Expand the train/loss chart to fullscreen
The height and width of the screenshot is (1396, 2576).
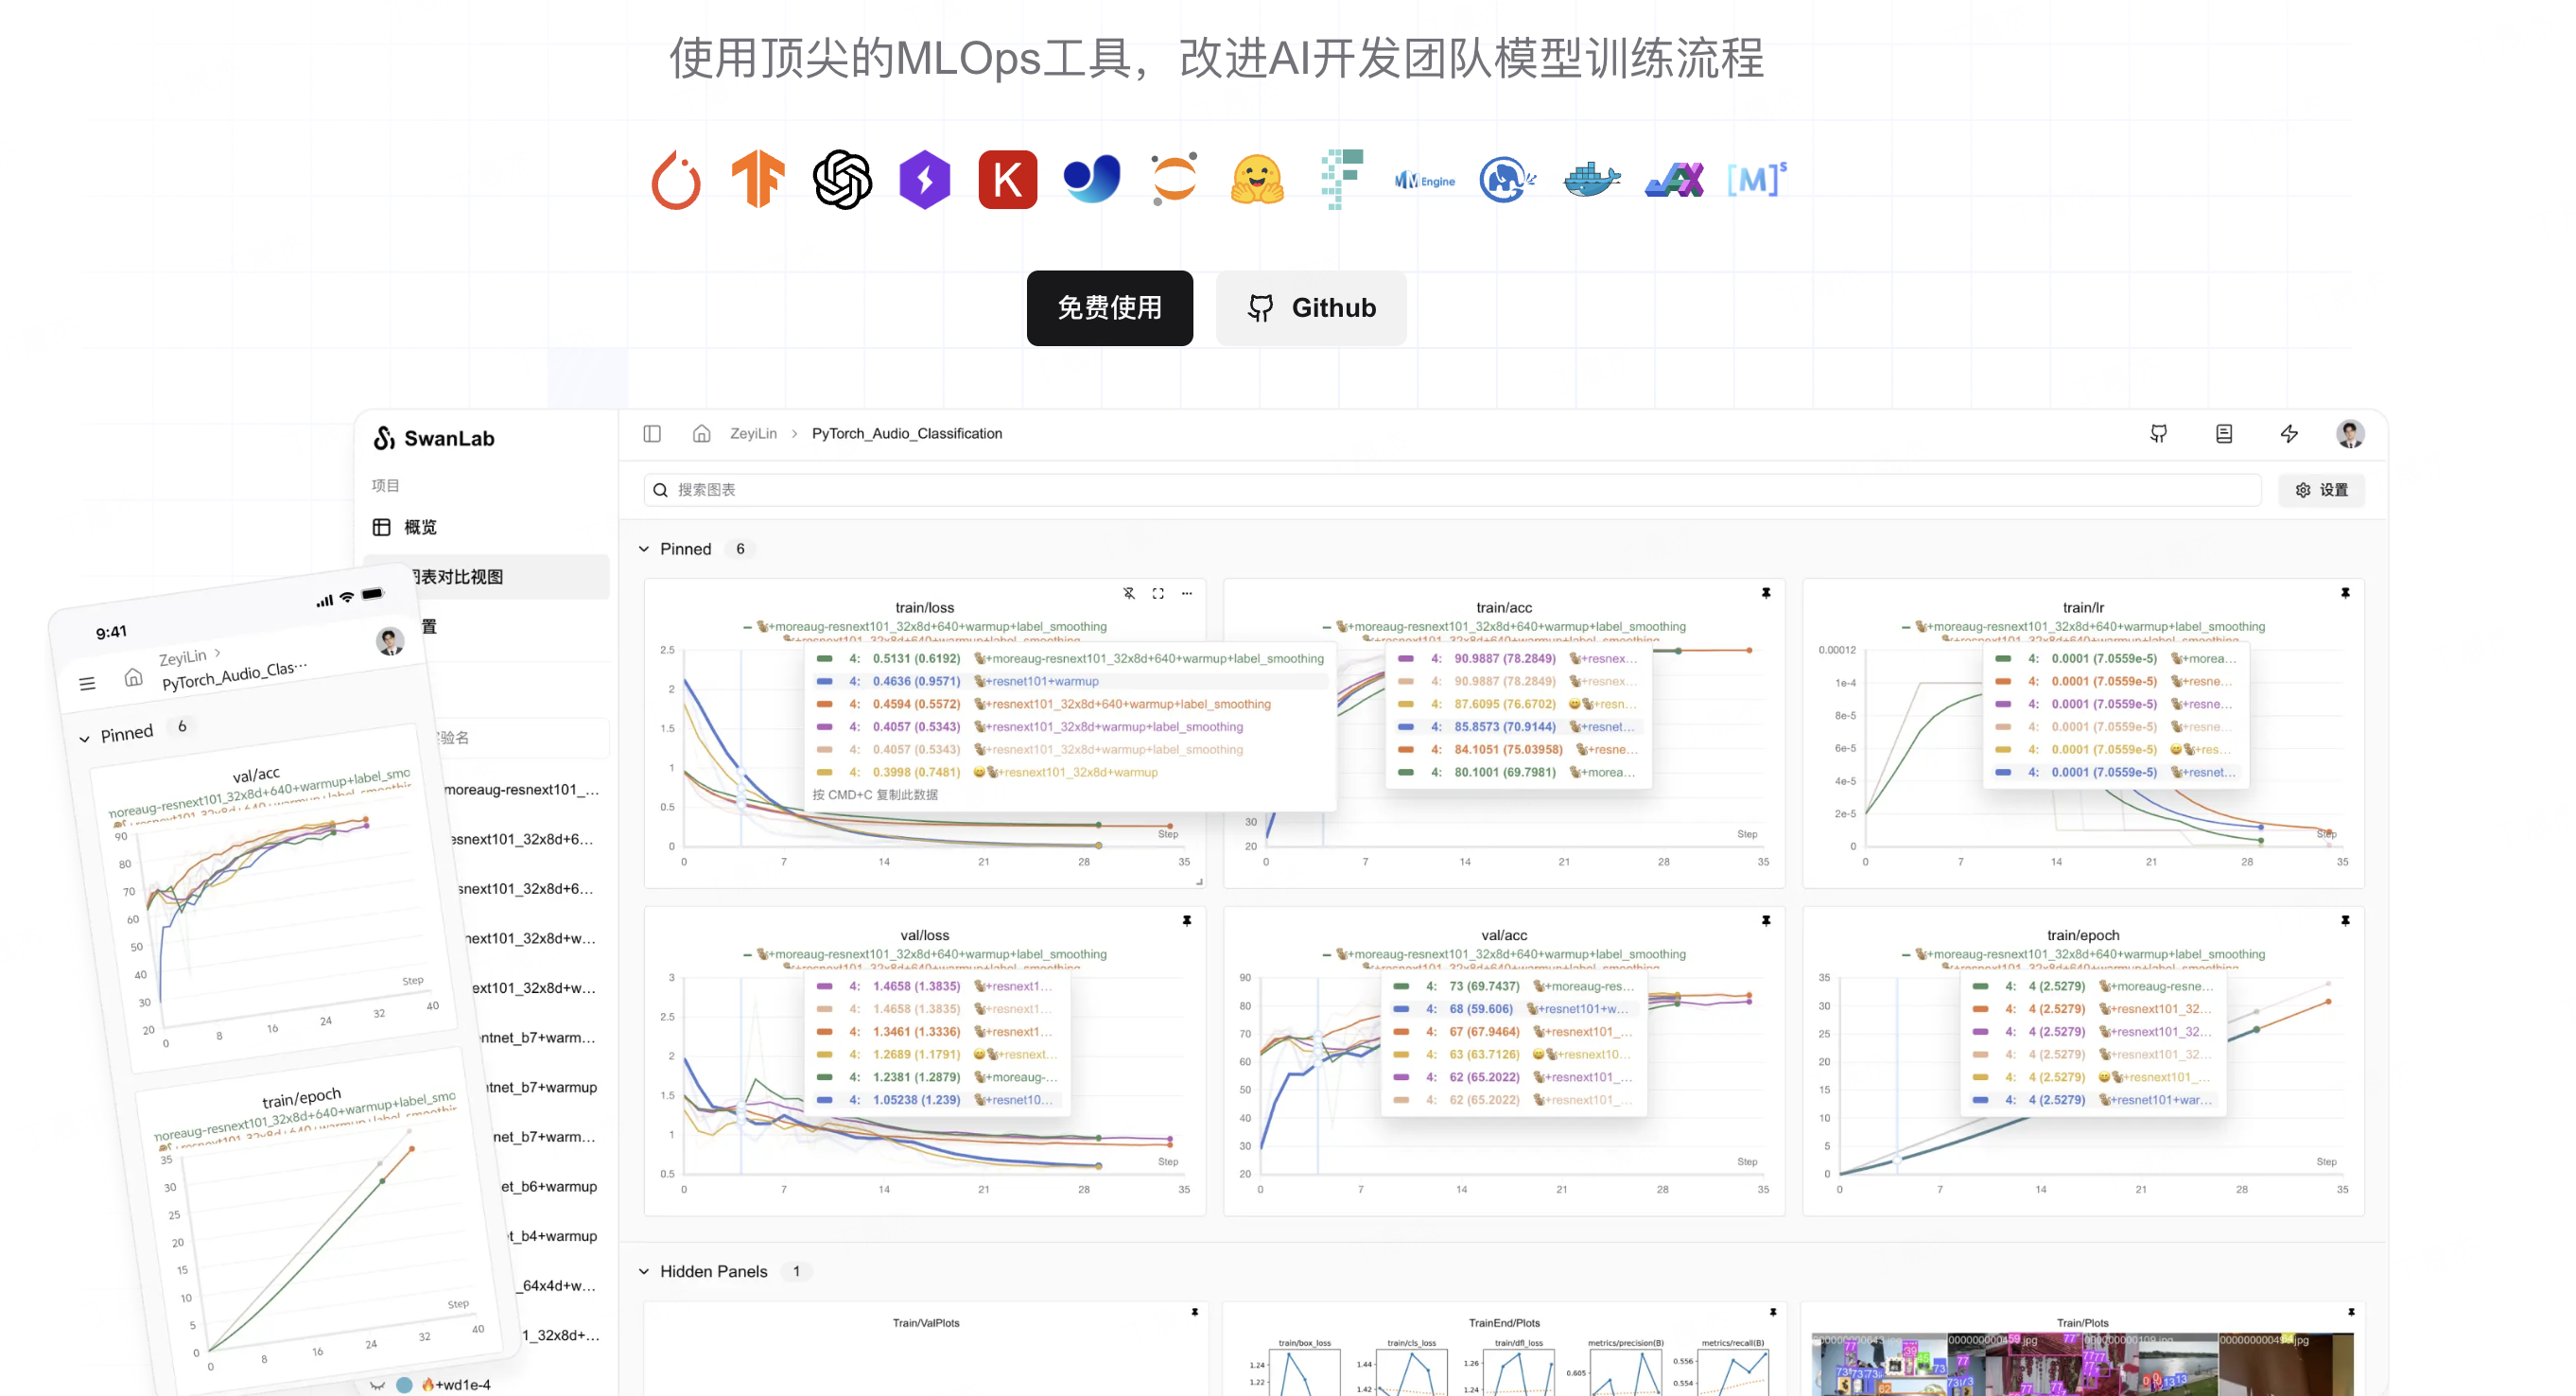click(1158, 593)
